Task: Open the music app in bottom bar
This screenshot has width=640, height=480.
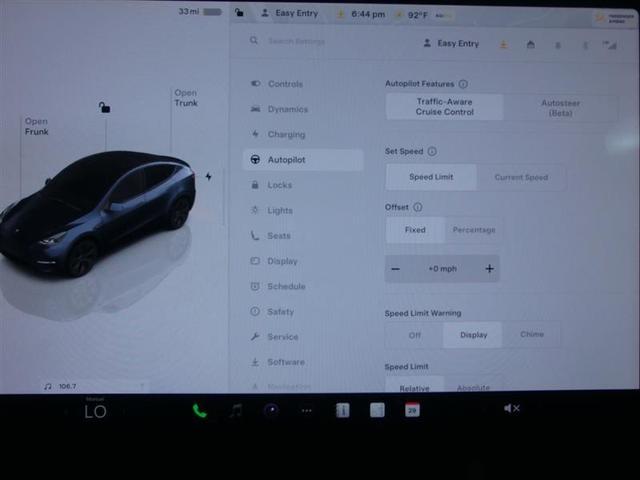Action: point(236,410)
